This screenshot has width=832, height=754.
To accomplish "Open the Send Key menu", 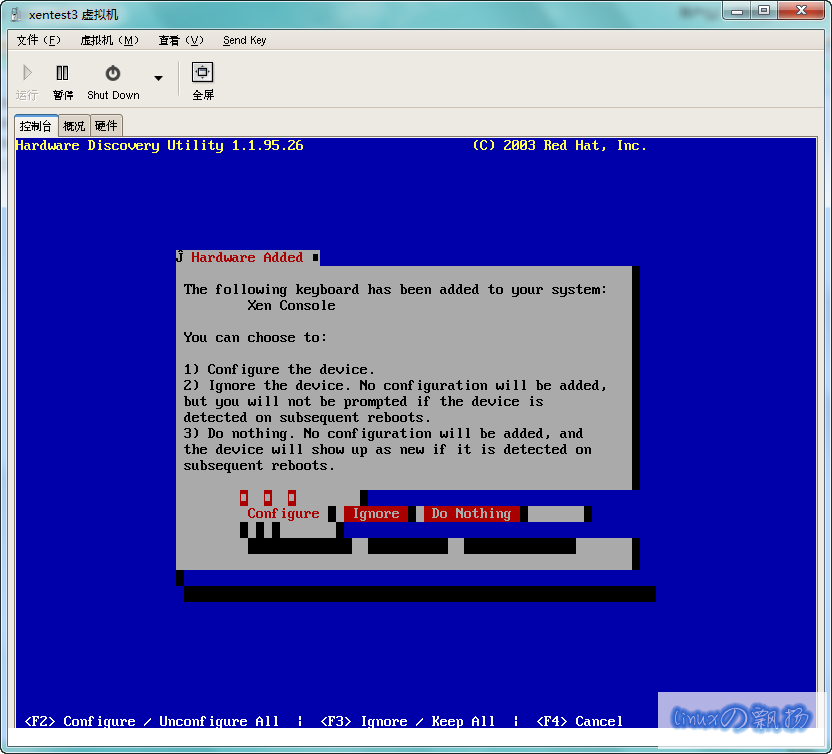I will click(244, 40).
